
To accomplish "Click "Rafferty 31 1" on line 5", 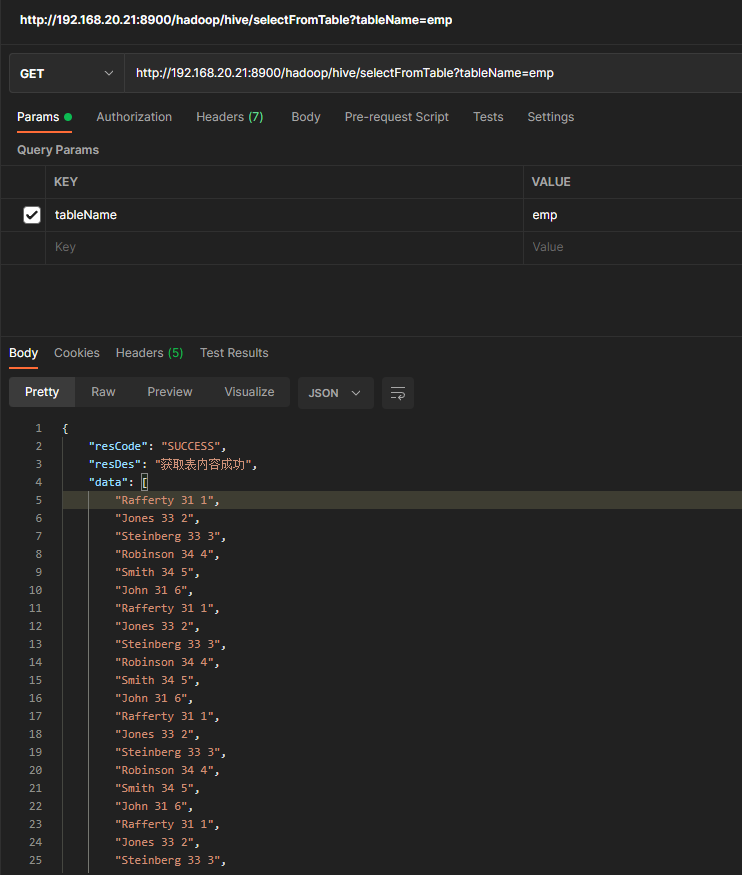I will coord(165,500).
